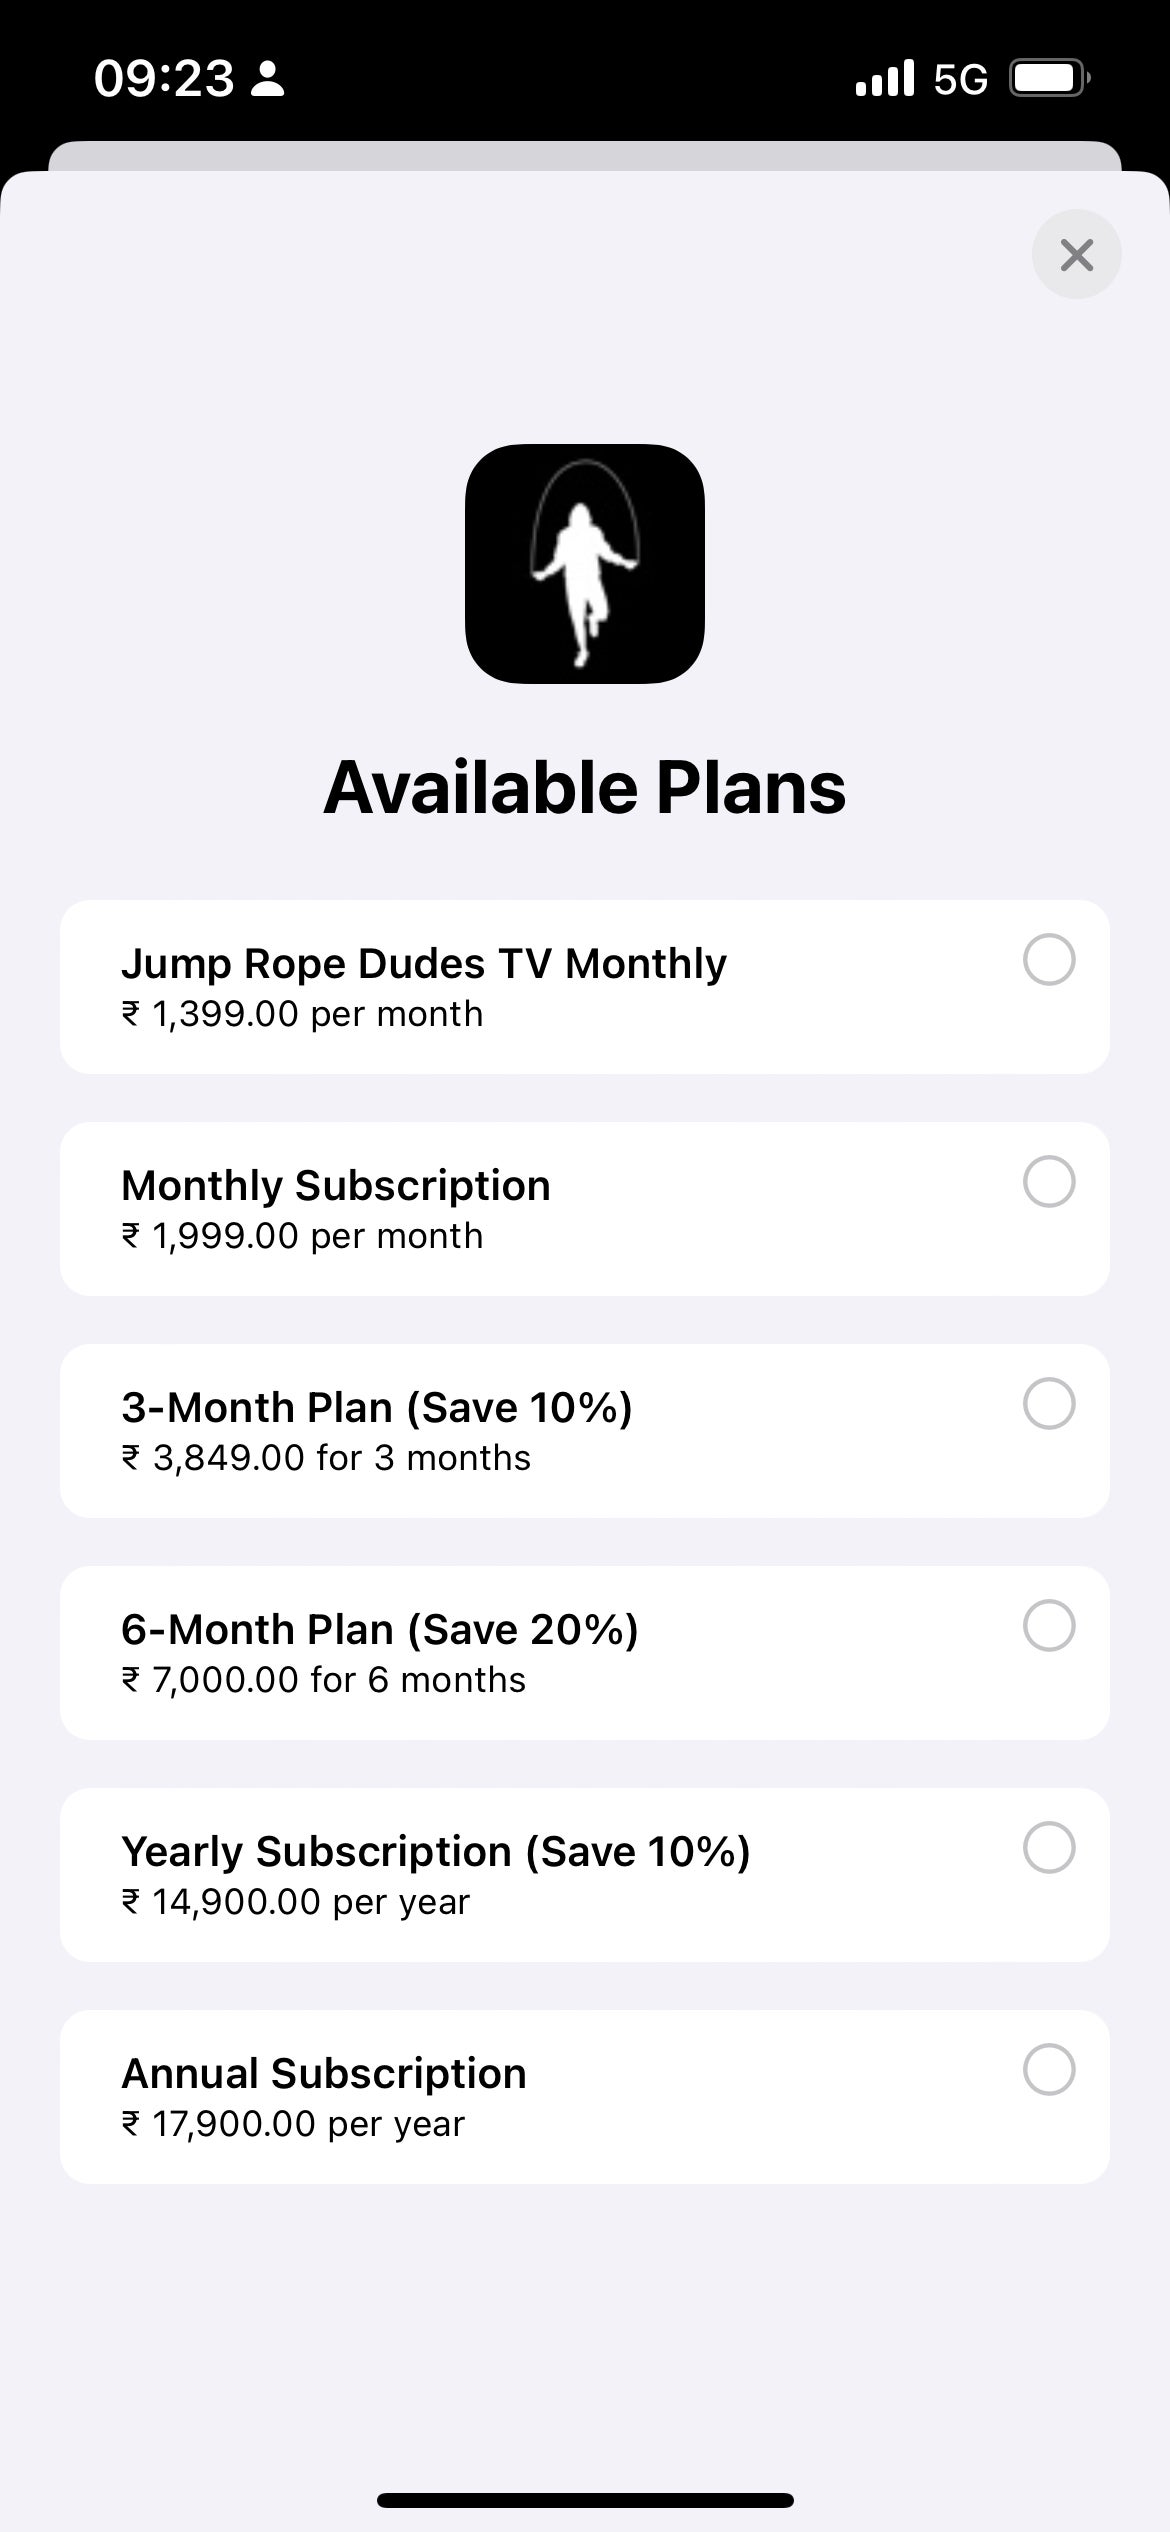Enable the 6-Month Plan radio button
1170x2532 pixels.
point(1049,1626)
